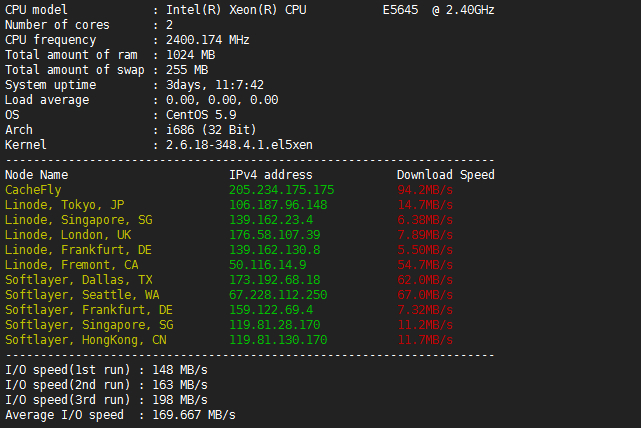Click the Softlayer, HongKong, CN node
The width and height of the screenshot is (641, 428).
point(86,340)
